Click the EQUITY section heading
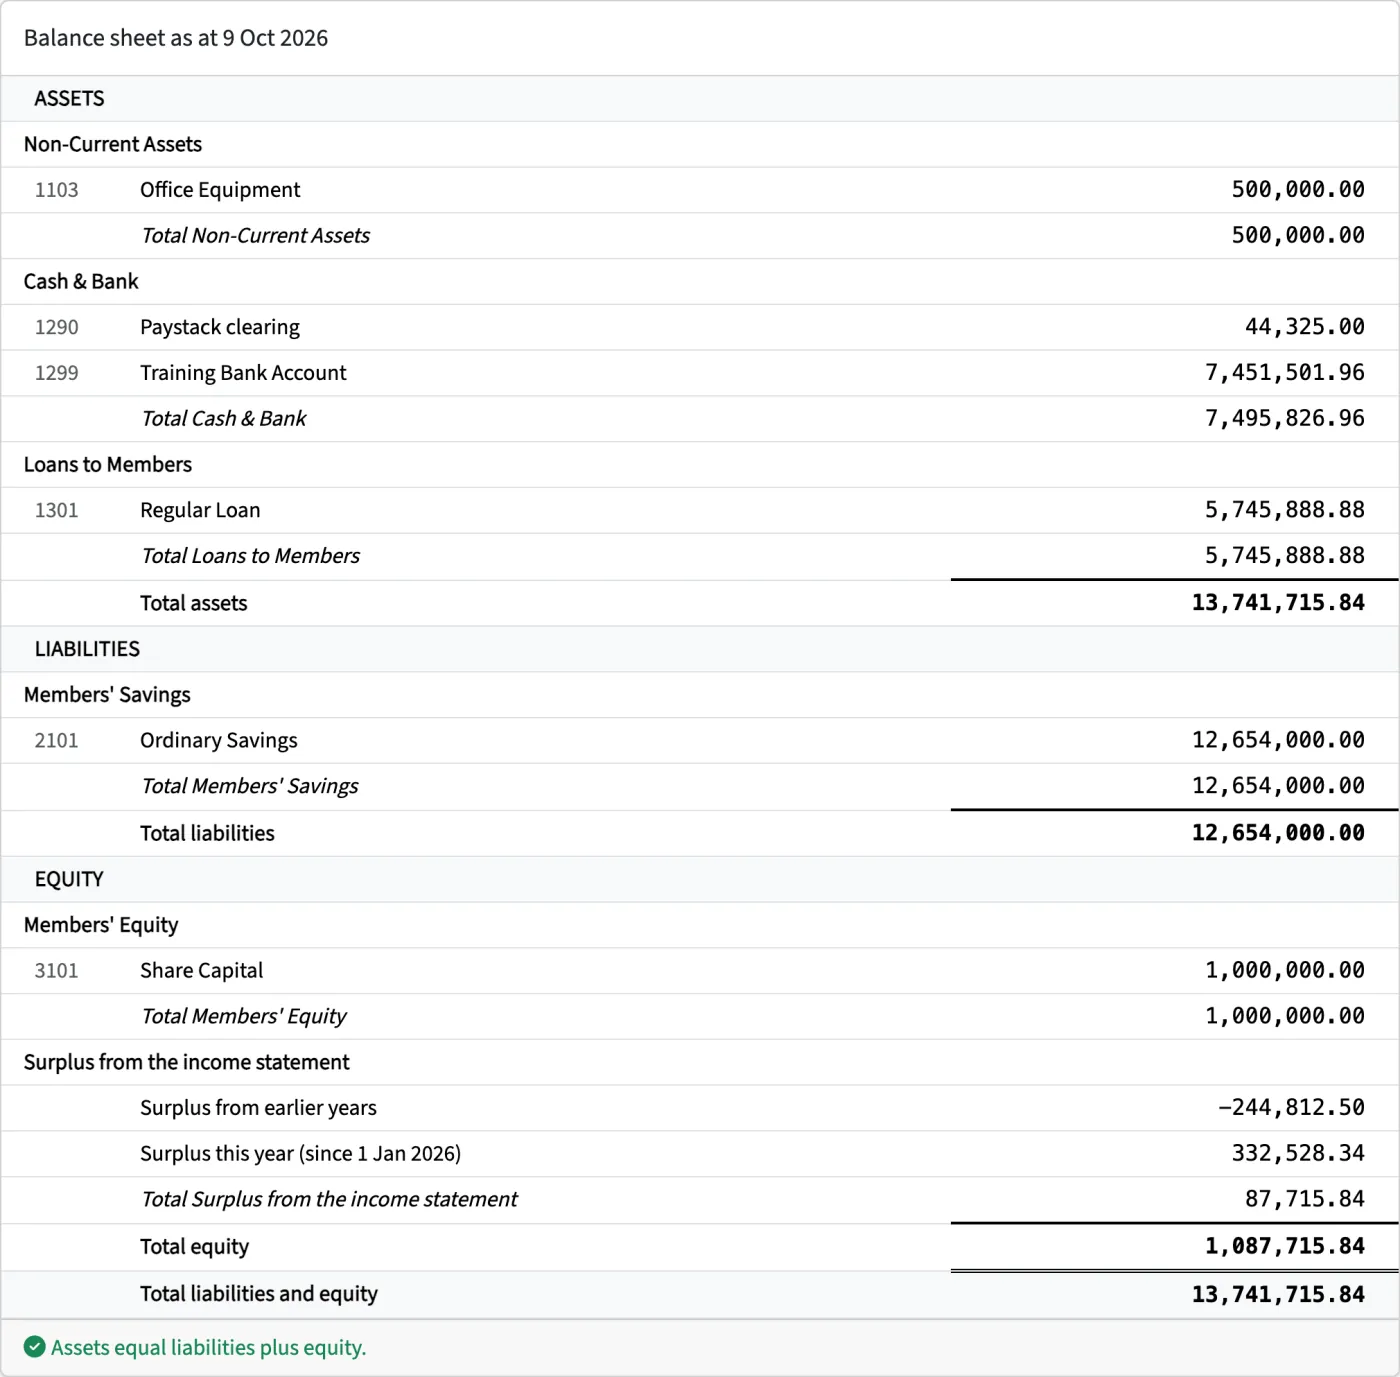 pos(69,879)
